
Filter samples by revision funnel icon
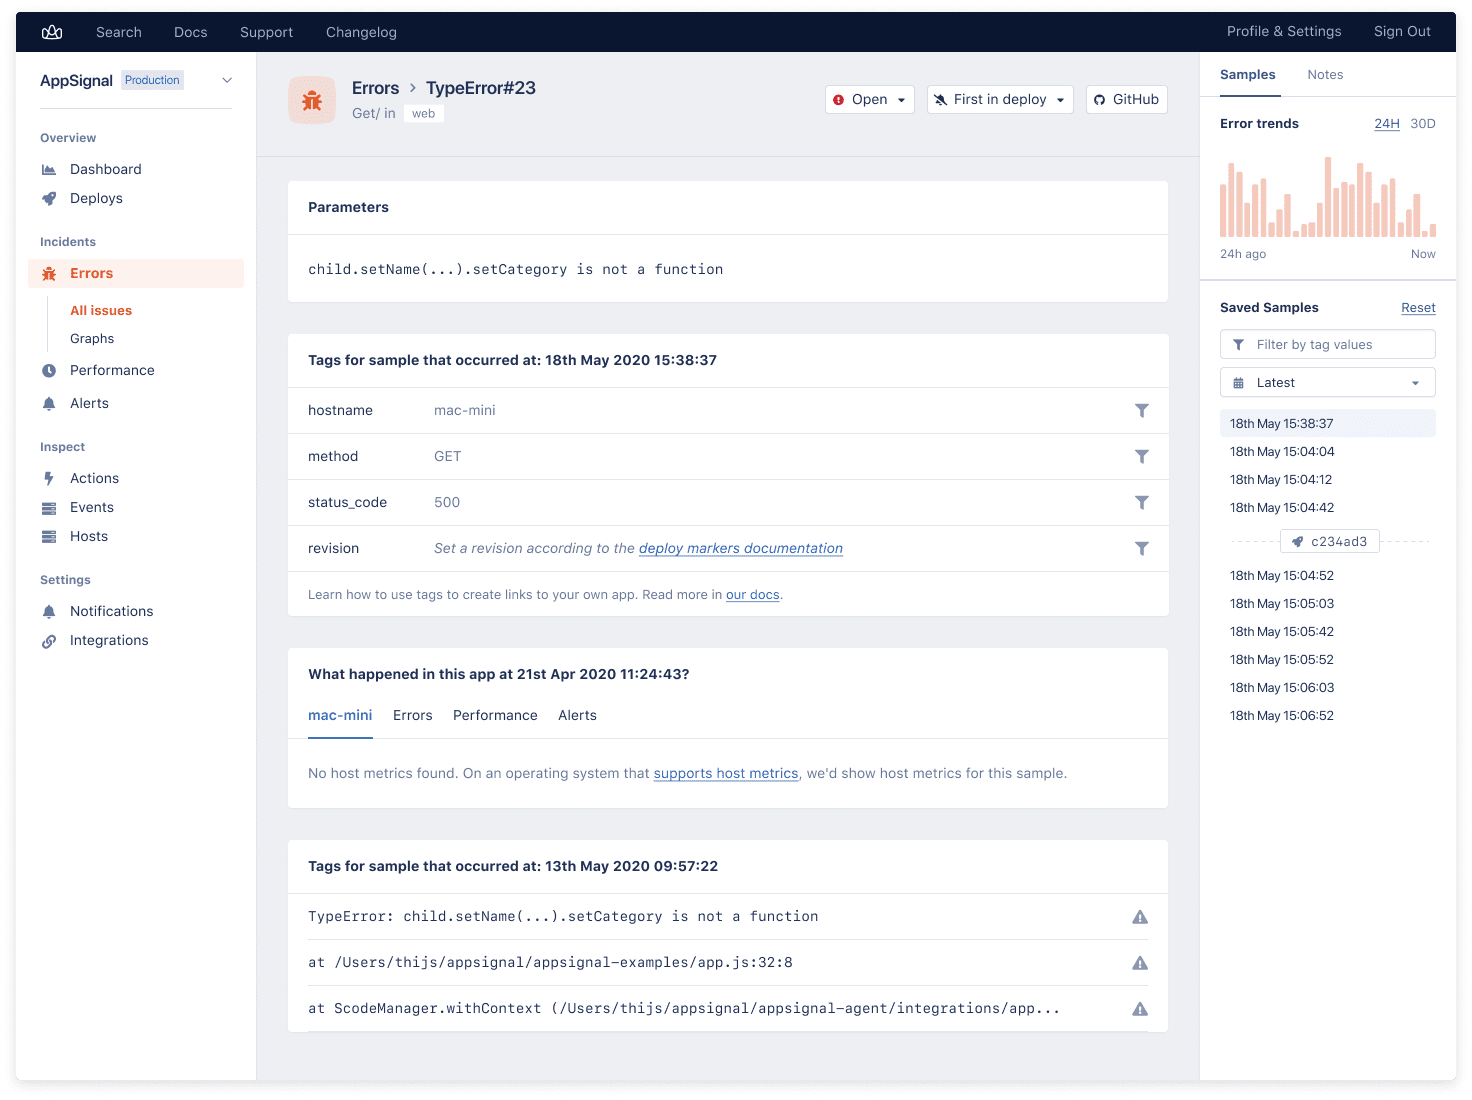[x=1142, y=549]
